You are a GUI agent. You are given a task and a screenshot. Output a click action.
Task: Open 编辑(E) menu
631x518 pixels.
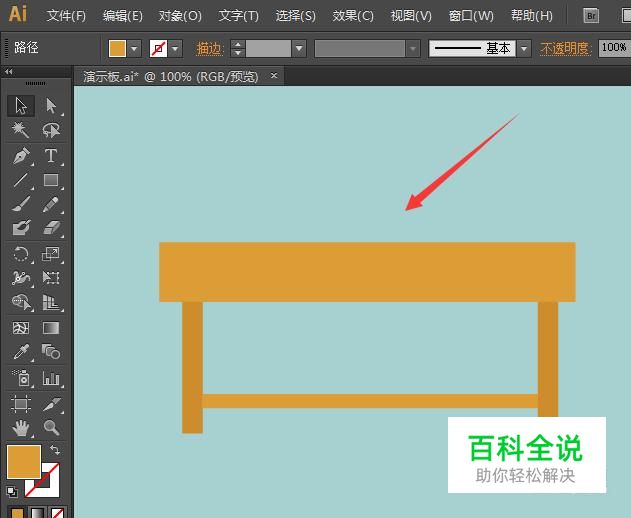tap(122, 16)
